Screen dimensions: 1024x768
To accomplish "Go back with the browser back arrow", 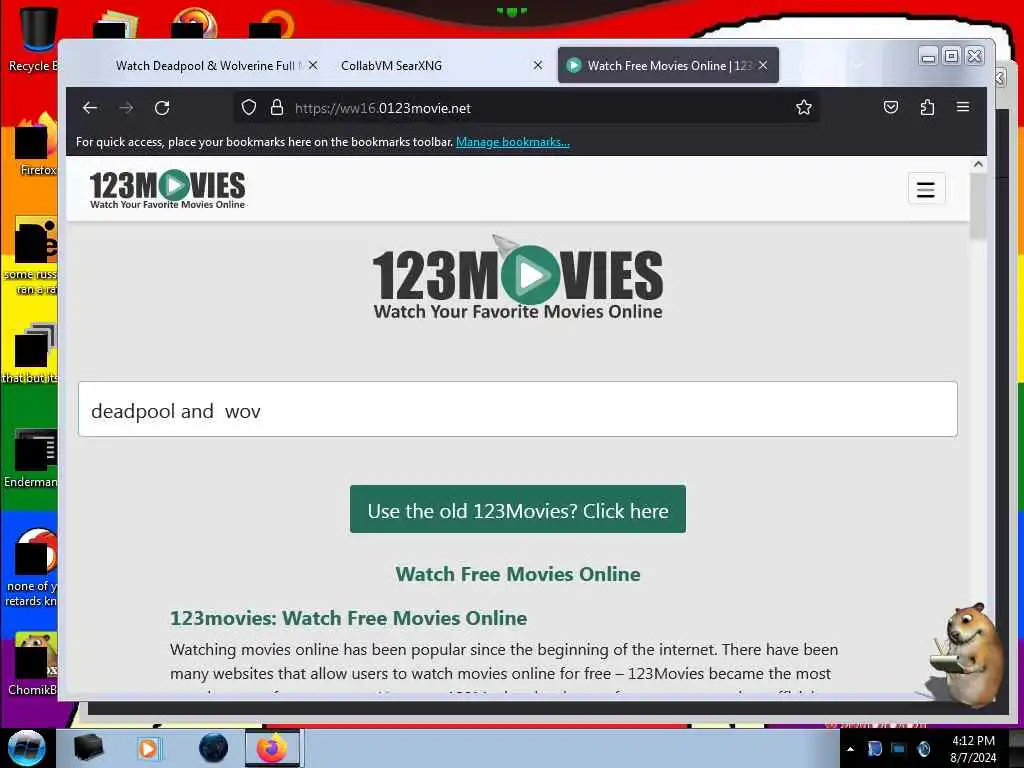I will click(x=90, y=108).
